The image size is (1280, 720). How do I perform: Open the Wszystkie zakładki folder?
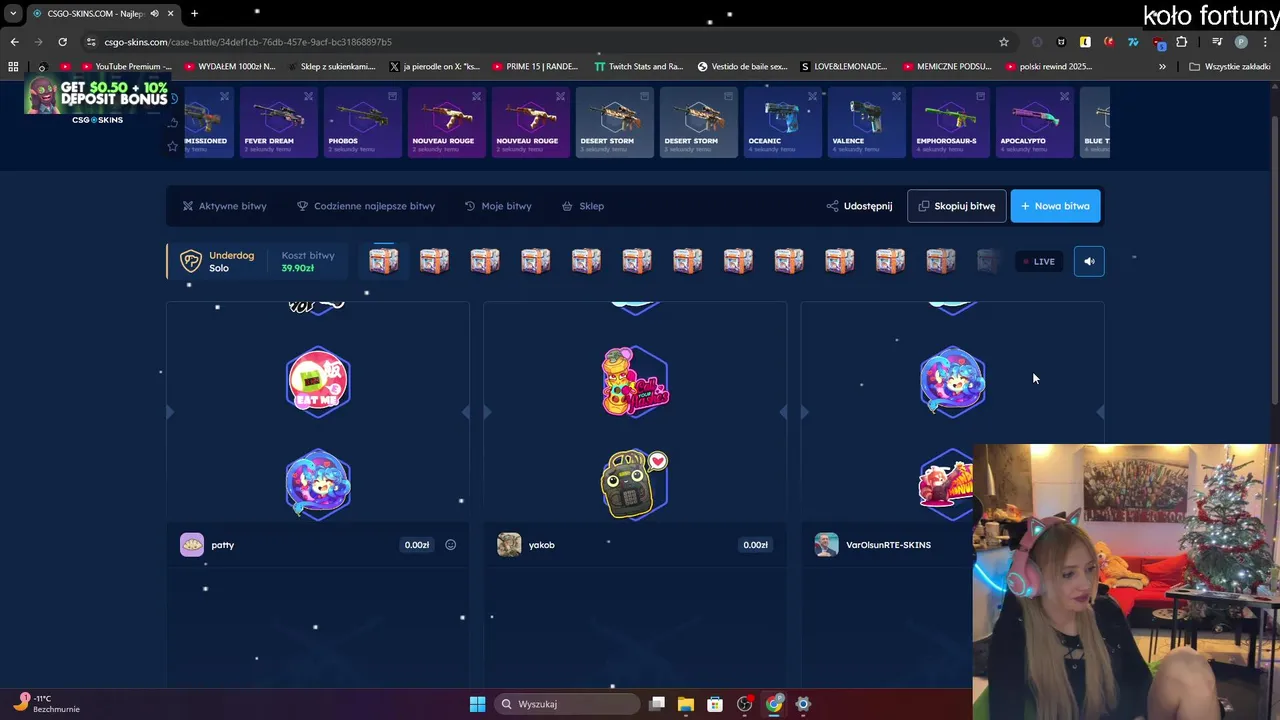[1229, 67]
